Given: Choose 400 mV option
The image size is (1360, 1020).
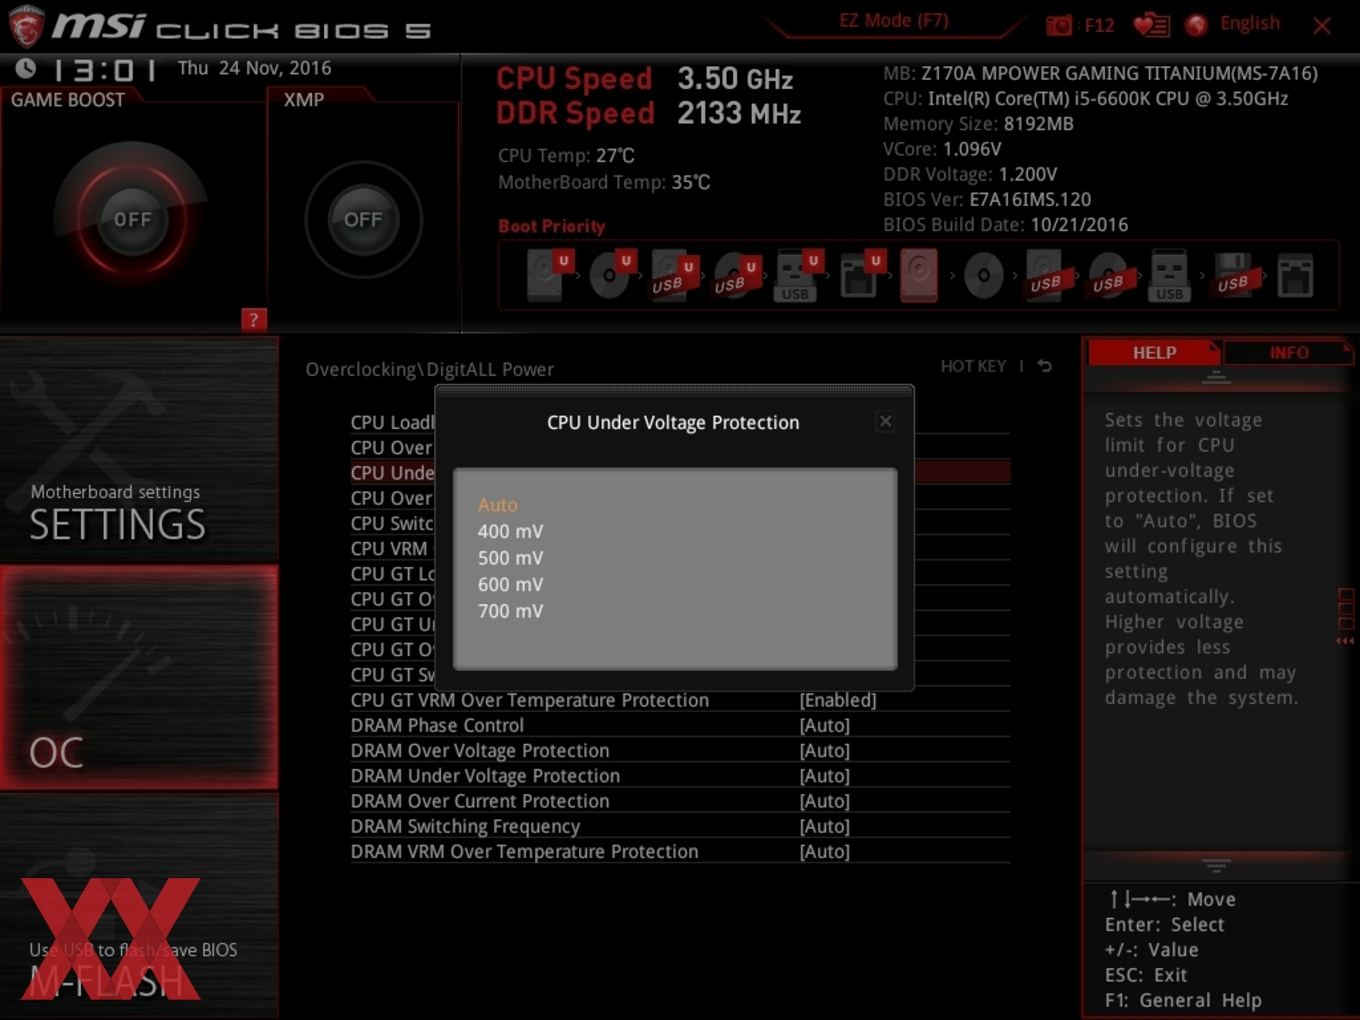Looking at the screenshot, I should (510, 531).
